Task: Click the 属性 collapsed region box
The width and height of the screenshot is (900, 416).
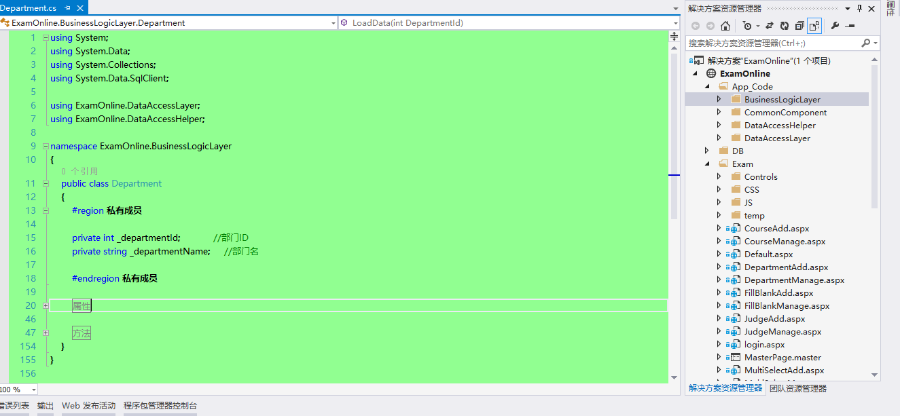Action: tap(82, 306)
